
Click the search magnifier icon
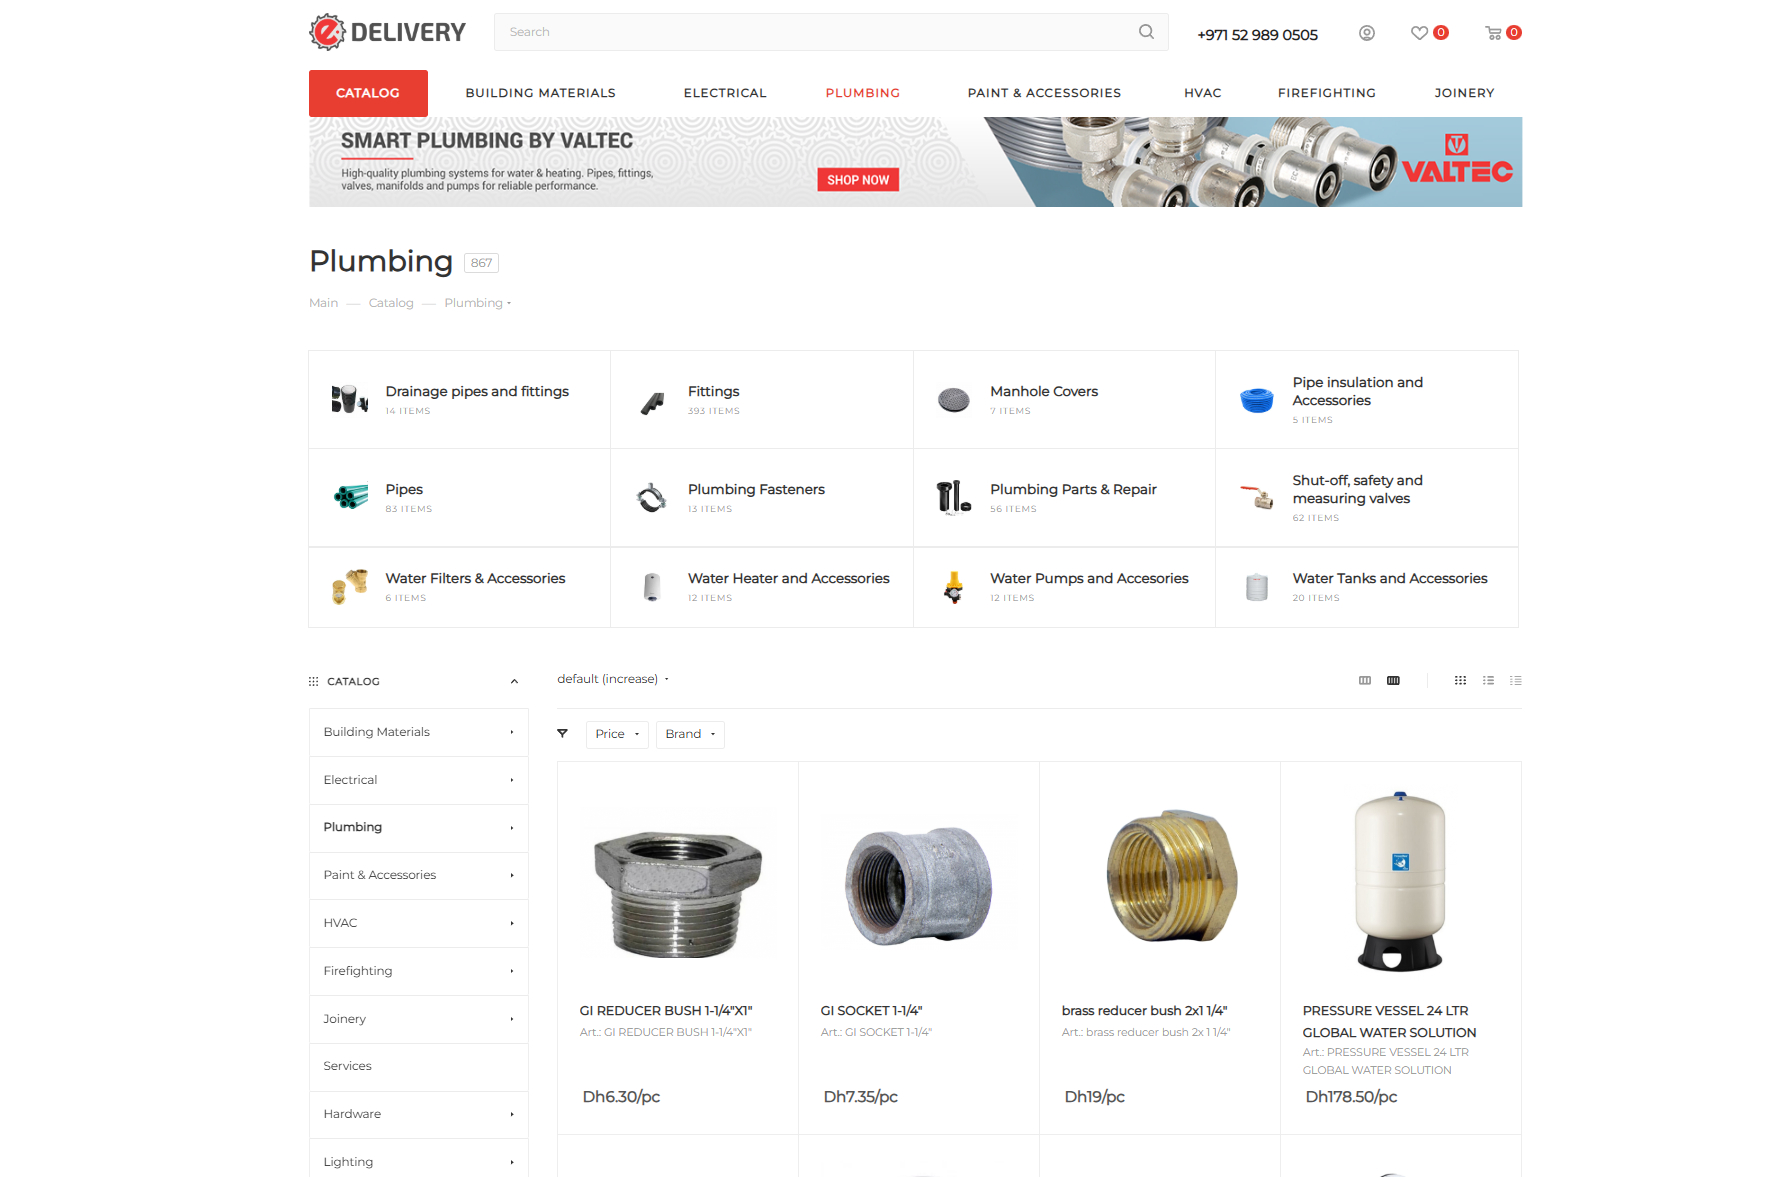click(1146, 32)
